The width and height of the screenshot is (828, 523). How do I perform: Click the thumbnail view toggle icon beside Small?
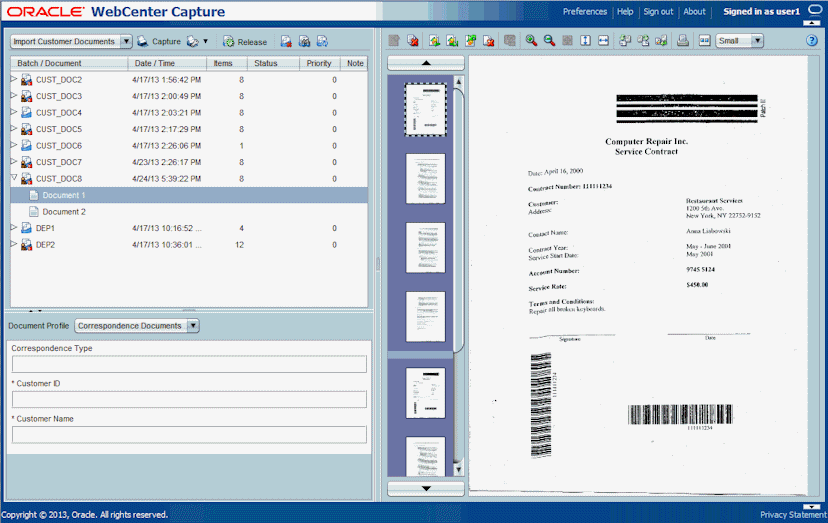(x=704, y=41)
